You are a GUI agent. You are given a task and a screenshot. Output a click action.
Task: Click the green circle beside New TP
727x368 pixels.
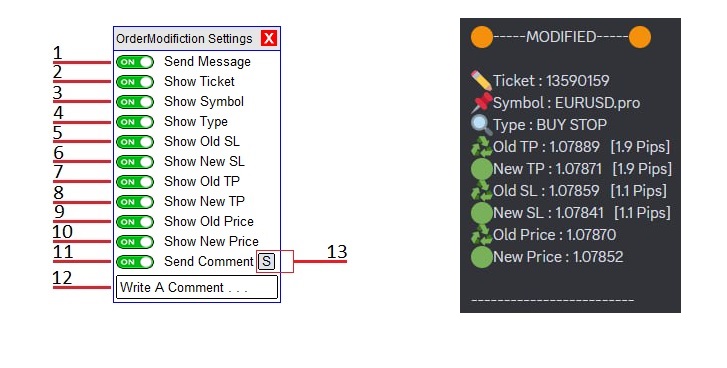481,169
